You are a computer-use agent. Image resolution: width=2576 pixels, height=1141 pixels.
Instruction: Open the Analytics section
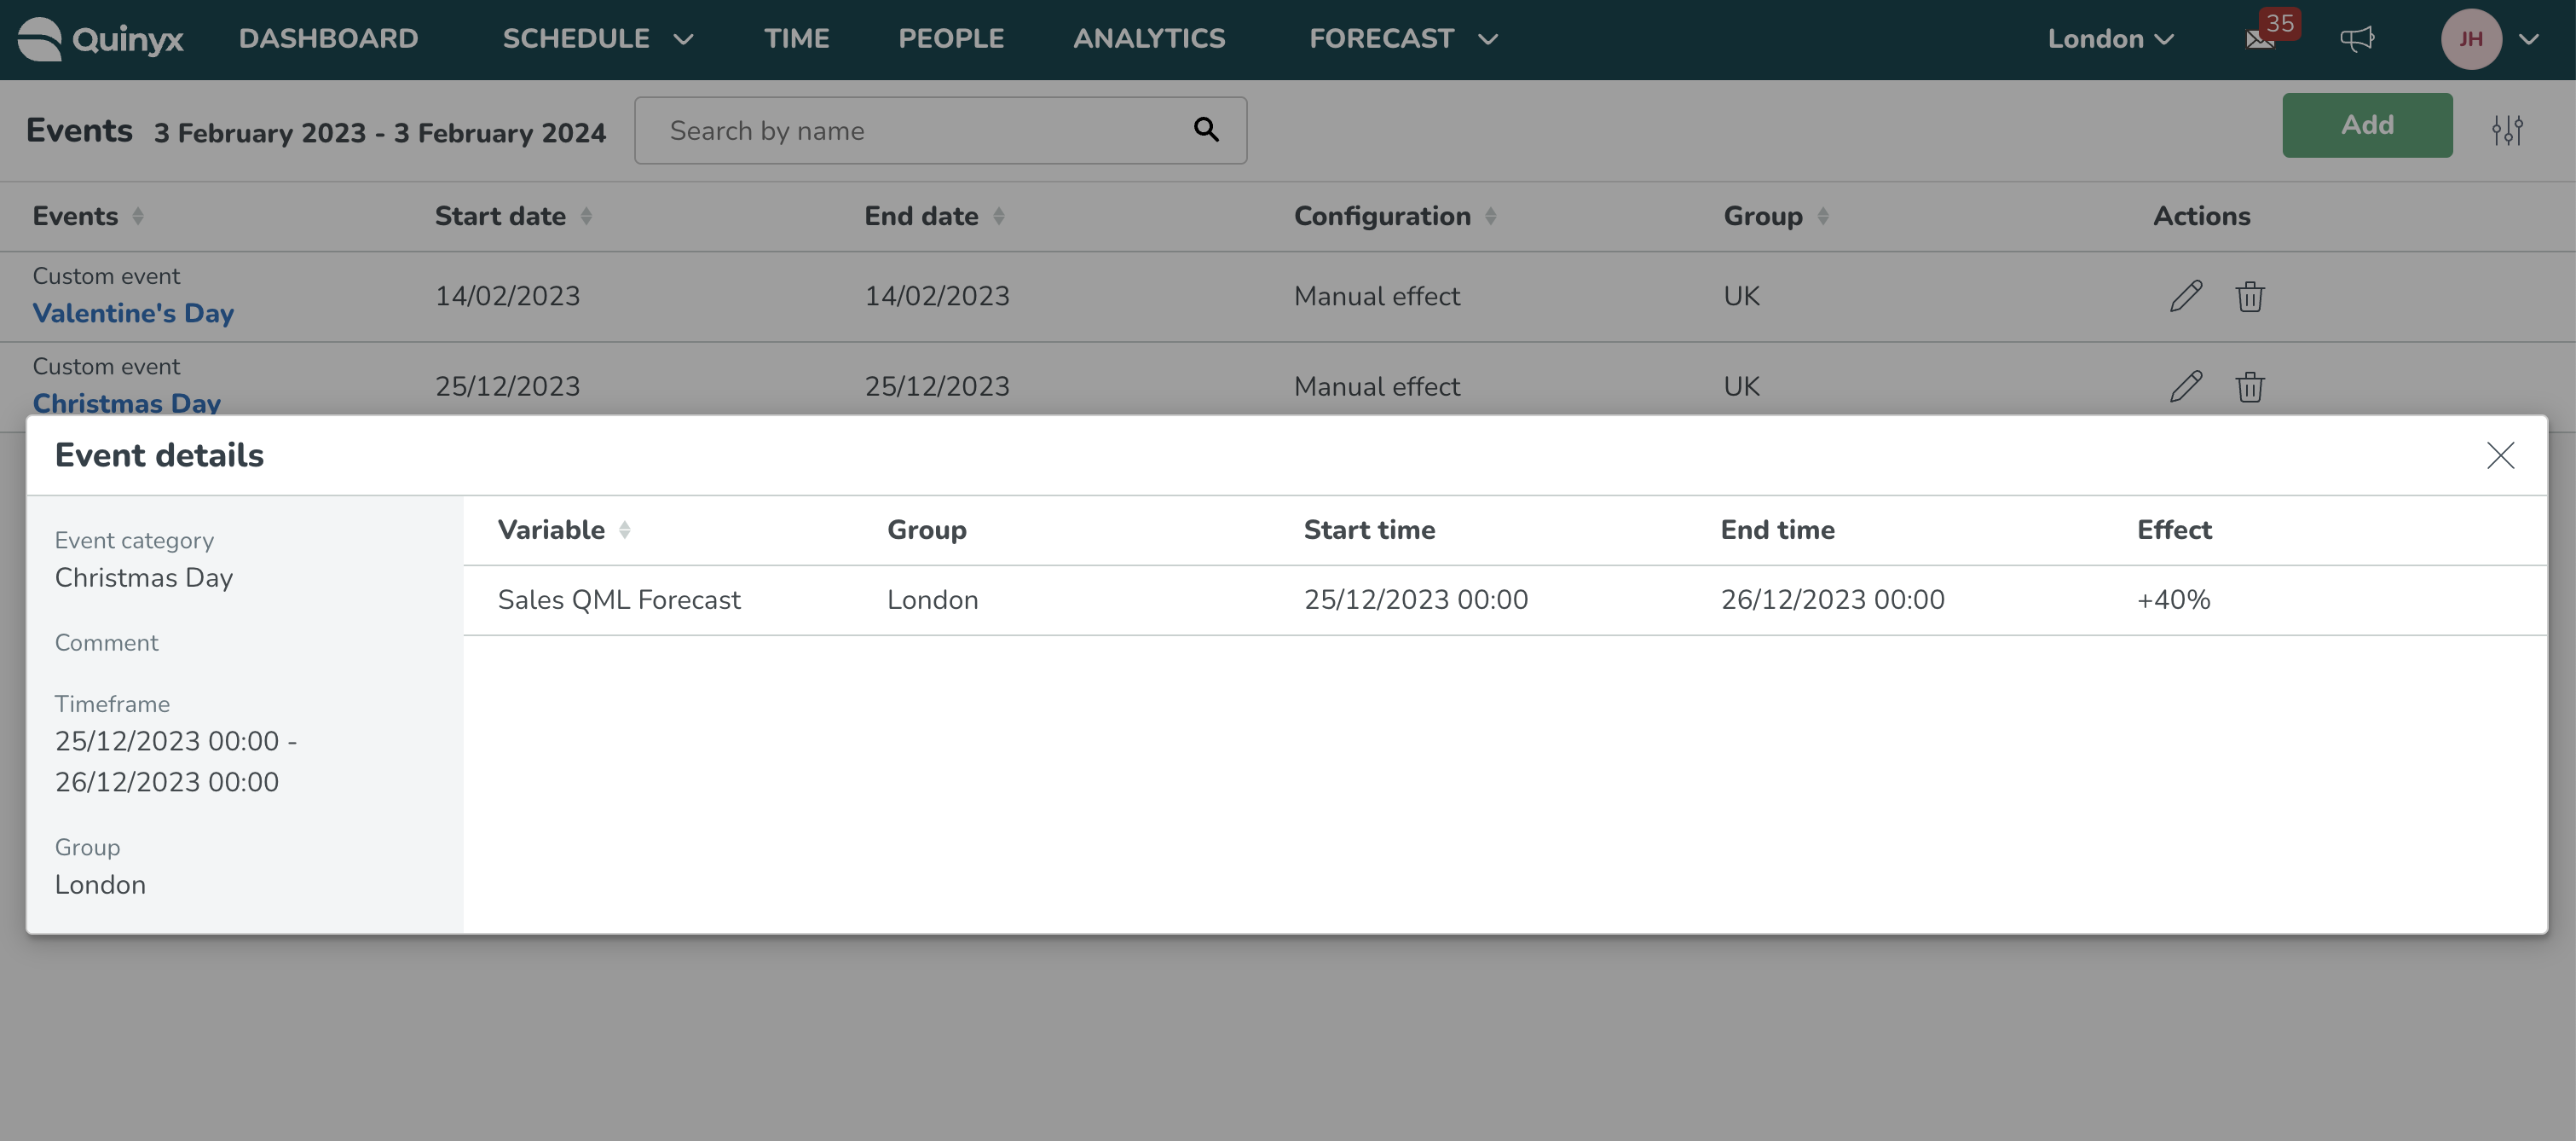(x=1149, y=39)
